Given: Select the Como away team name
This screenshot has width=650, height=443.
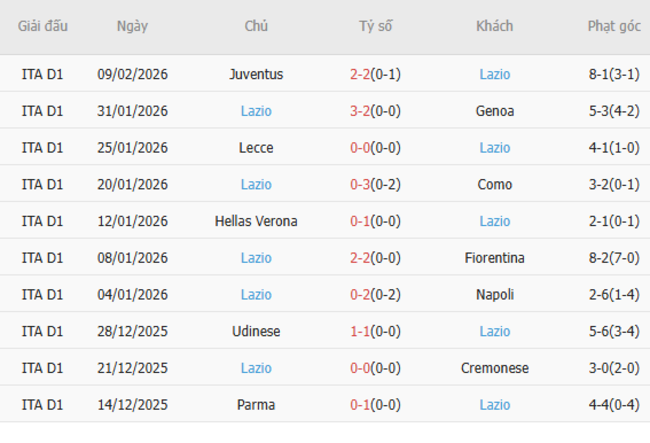Looking at the screenshot, I should coord(494,185).
